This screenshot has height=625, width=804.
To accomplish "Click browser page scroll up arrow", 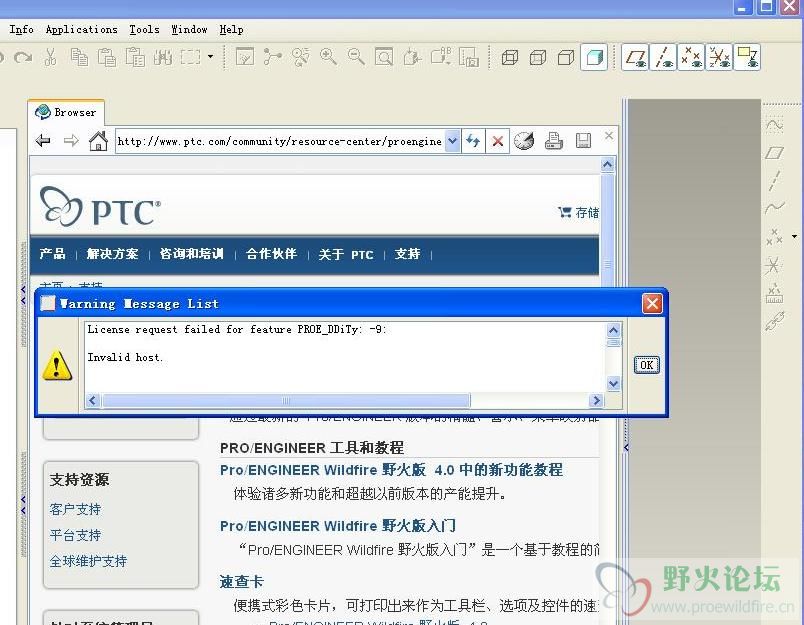I will pyautogui.click(x=608, y=165).
